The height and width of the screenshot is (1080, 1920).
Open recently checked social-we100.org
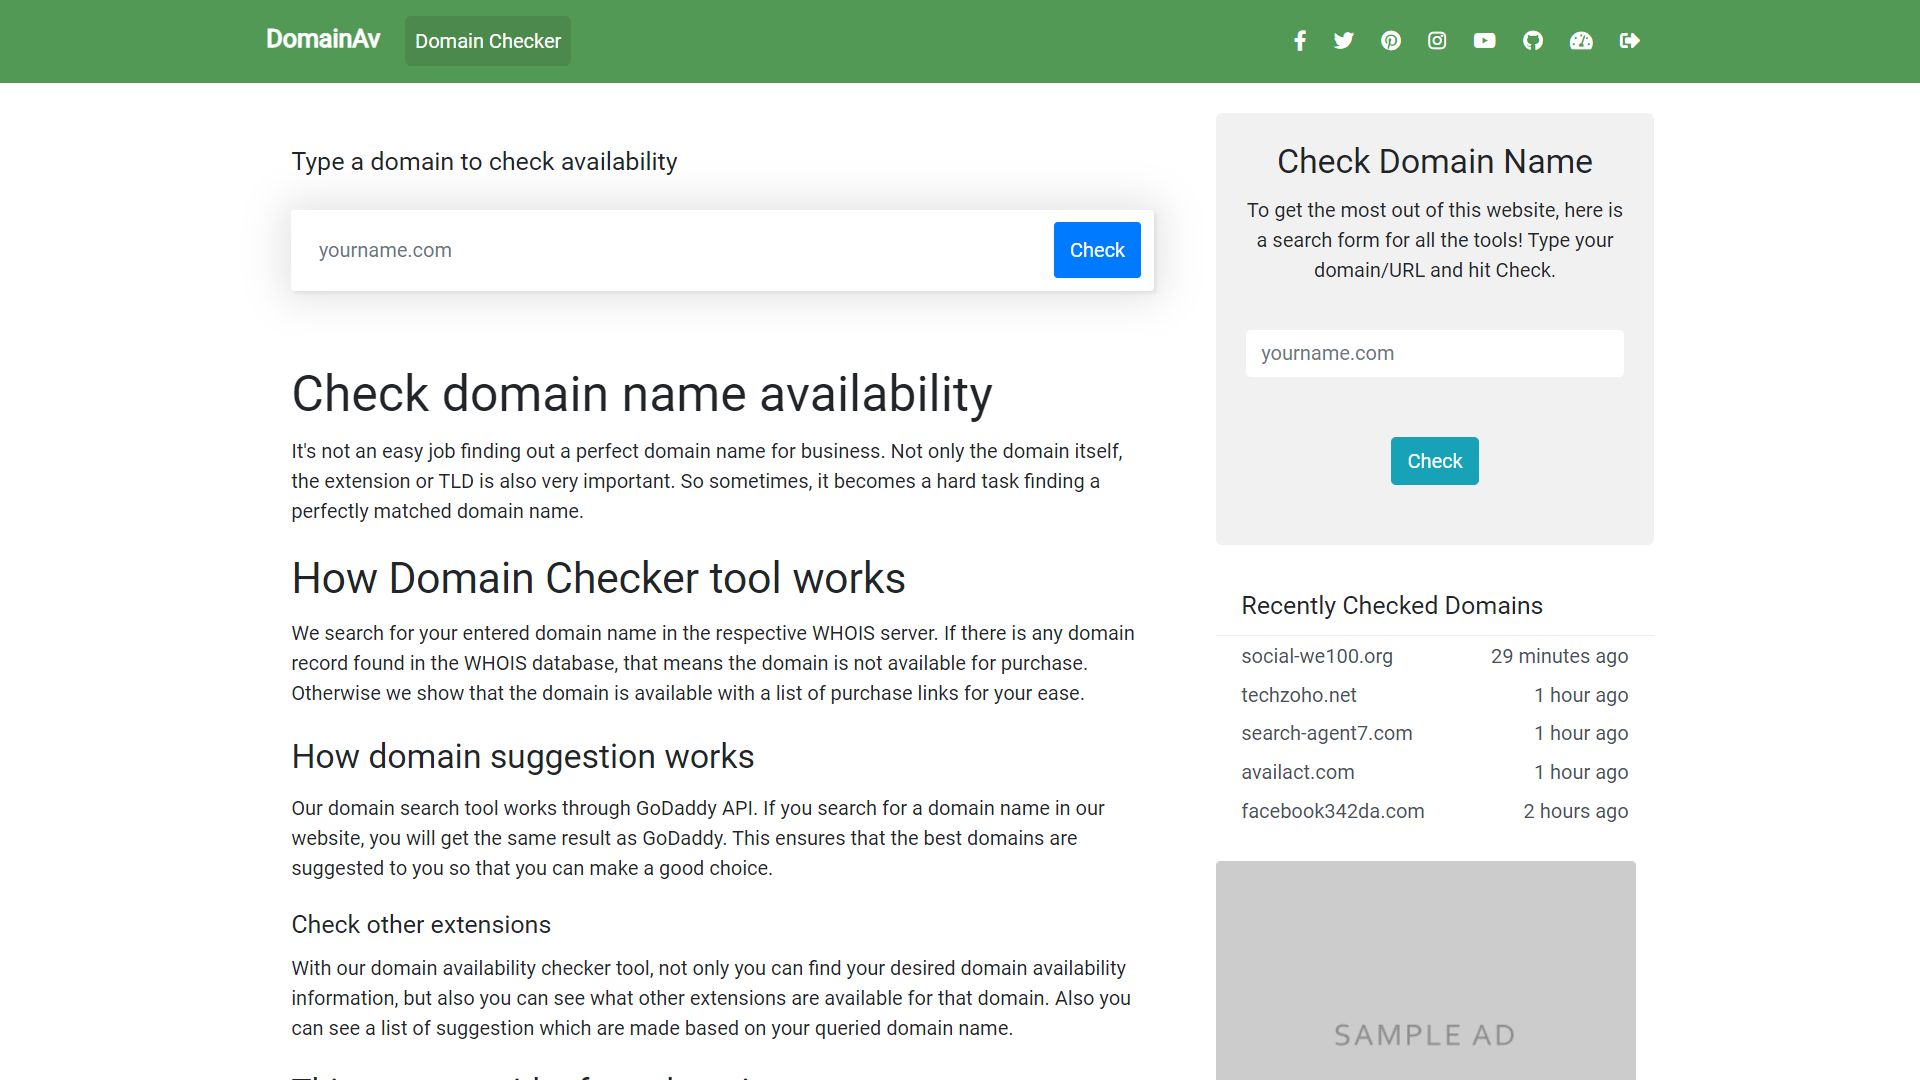tap(1316, 657)
